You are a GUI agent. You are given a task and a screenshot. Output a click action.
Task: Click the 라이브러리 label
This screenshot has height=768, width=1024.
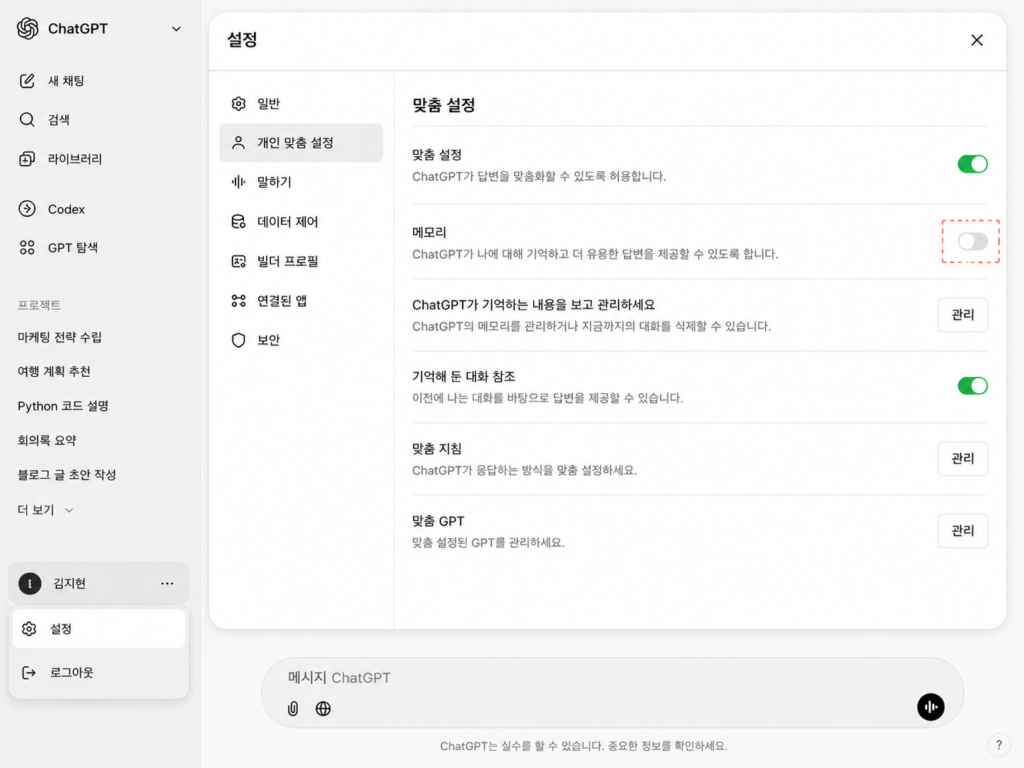tap(75, 159)
